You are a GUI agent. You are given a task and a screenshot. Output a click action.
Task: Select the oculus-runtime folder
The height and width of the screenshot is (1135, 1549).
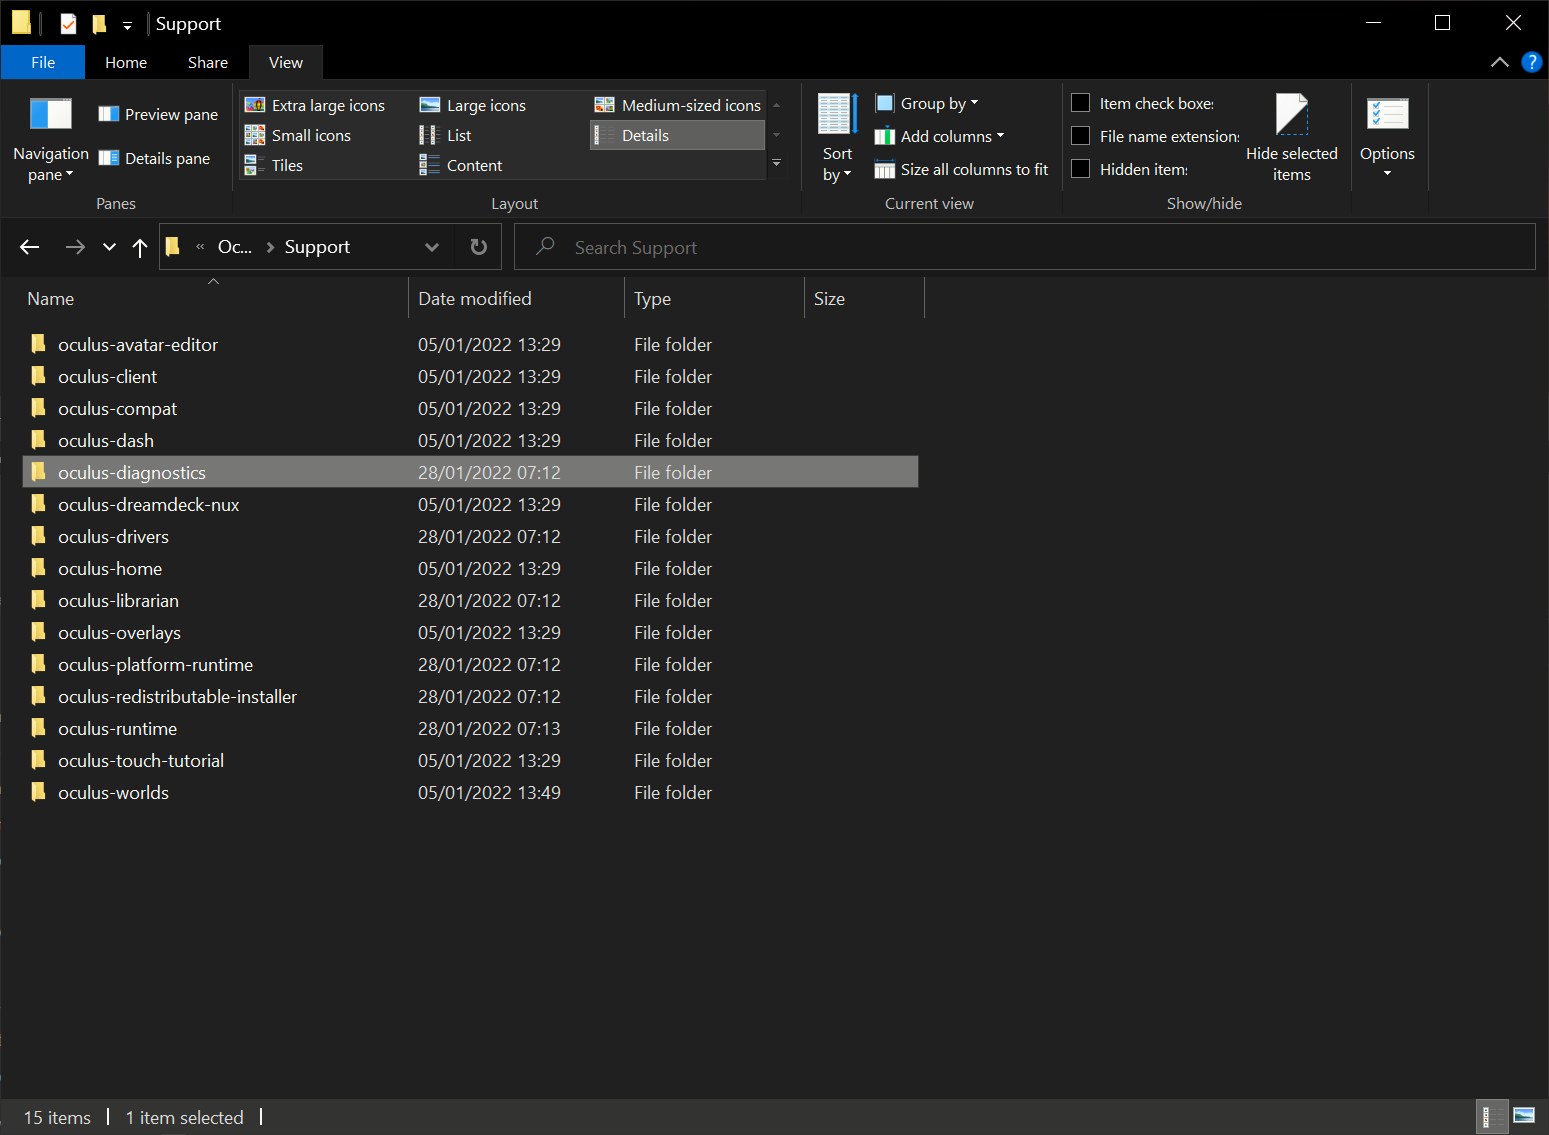point(118,729)
